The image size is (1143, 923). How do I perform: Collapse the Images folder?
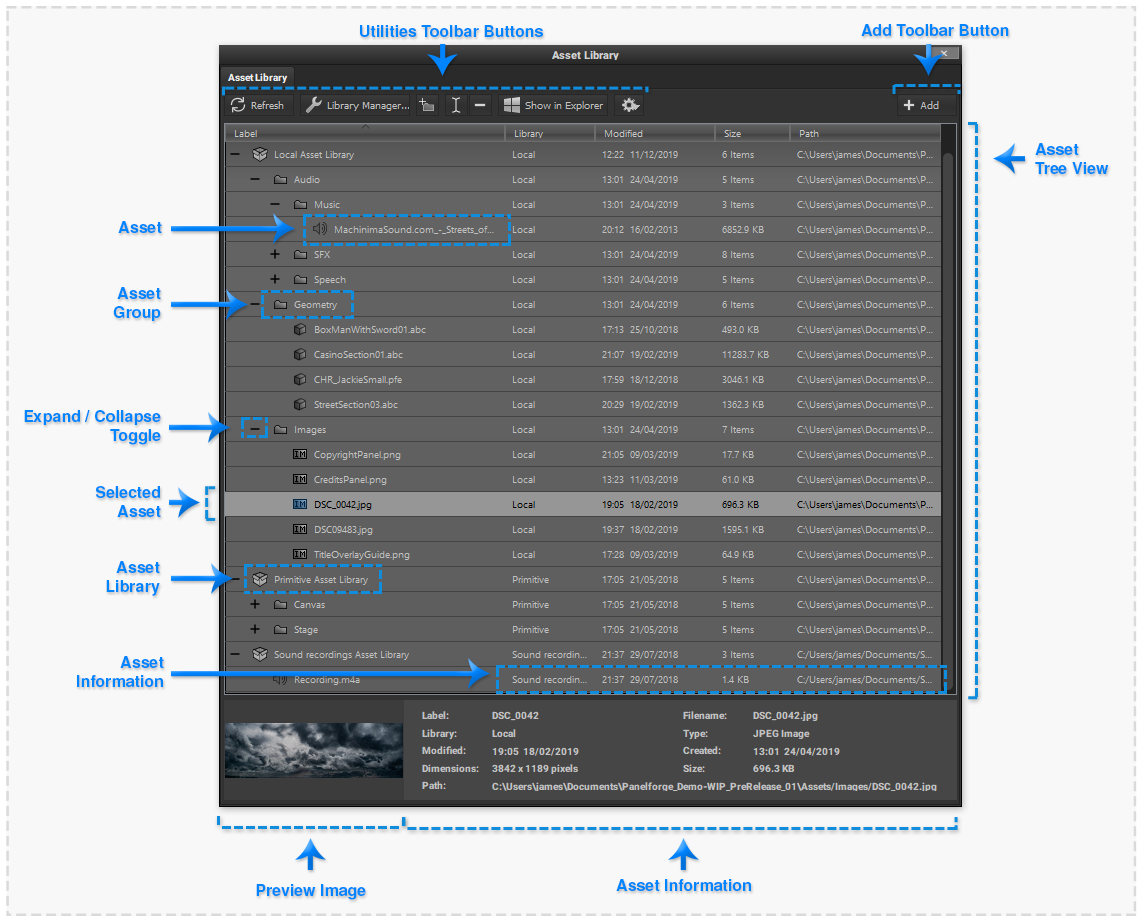[255, 430]
